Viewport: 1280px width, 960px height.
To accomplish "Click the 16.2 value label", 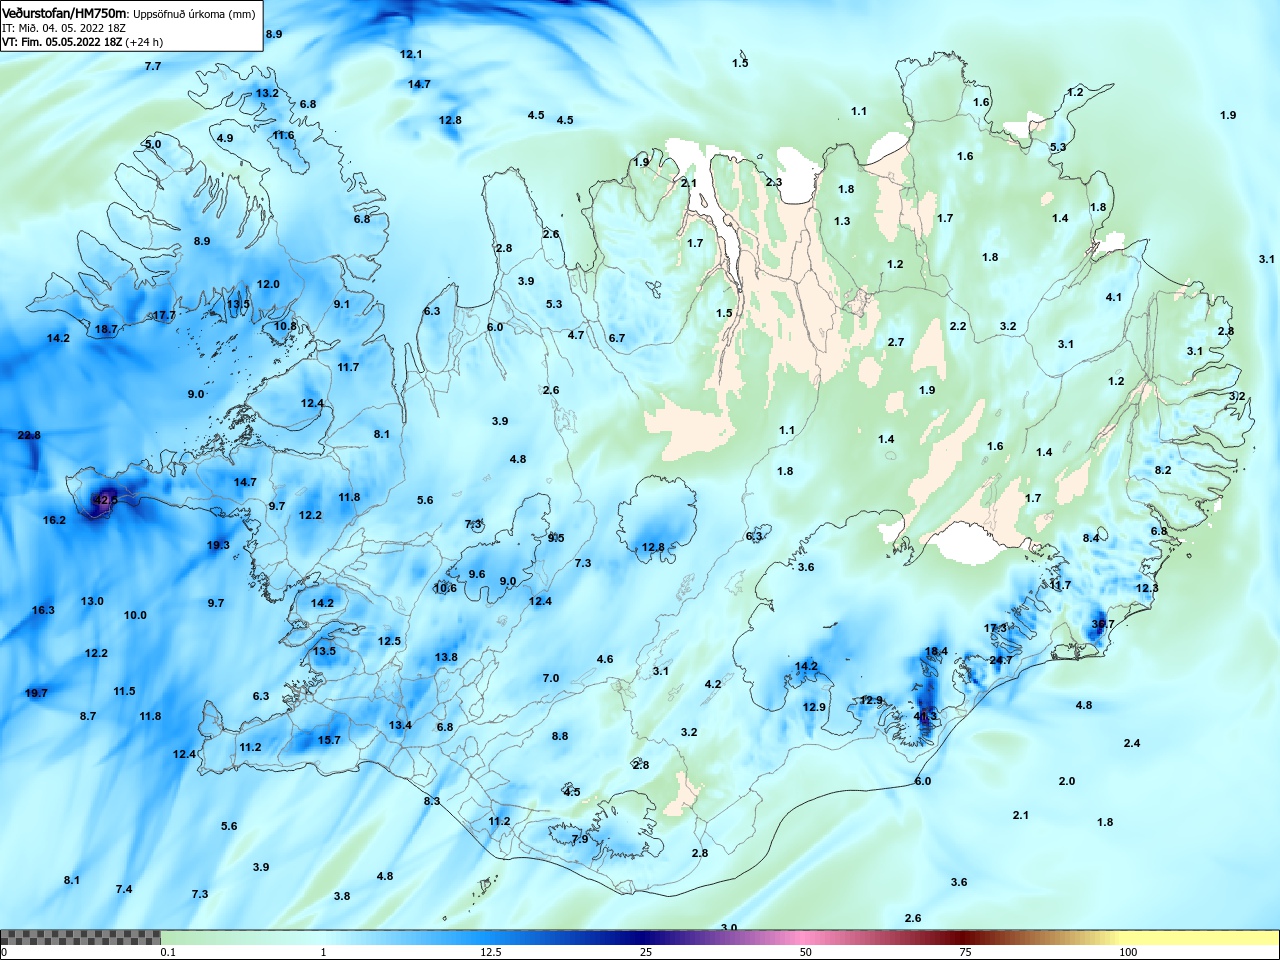I will (54, 520).
